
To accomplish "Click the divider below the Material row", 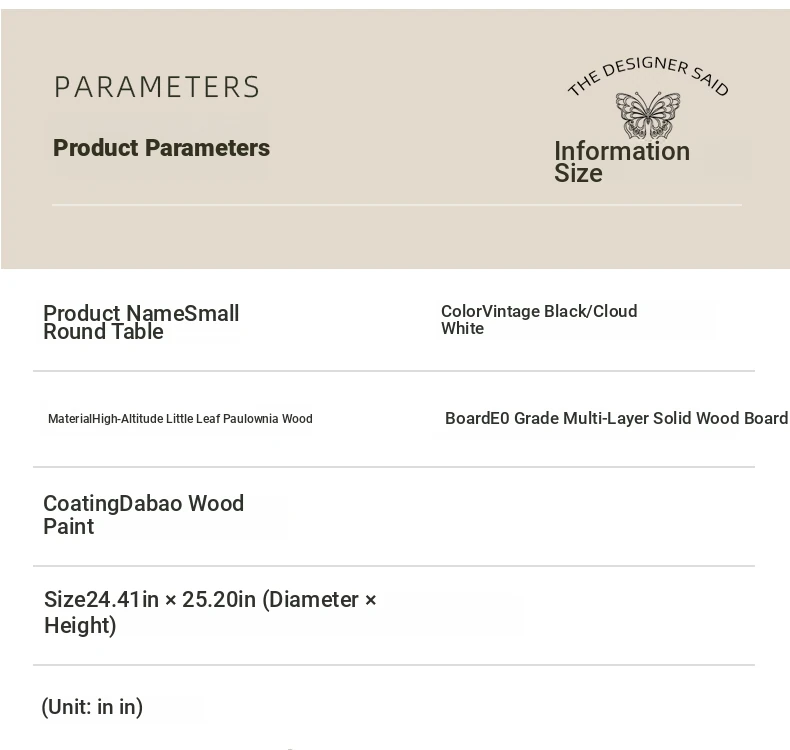I will tap(394, 467).
